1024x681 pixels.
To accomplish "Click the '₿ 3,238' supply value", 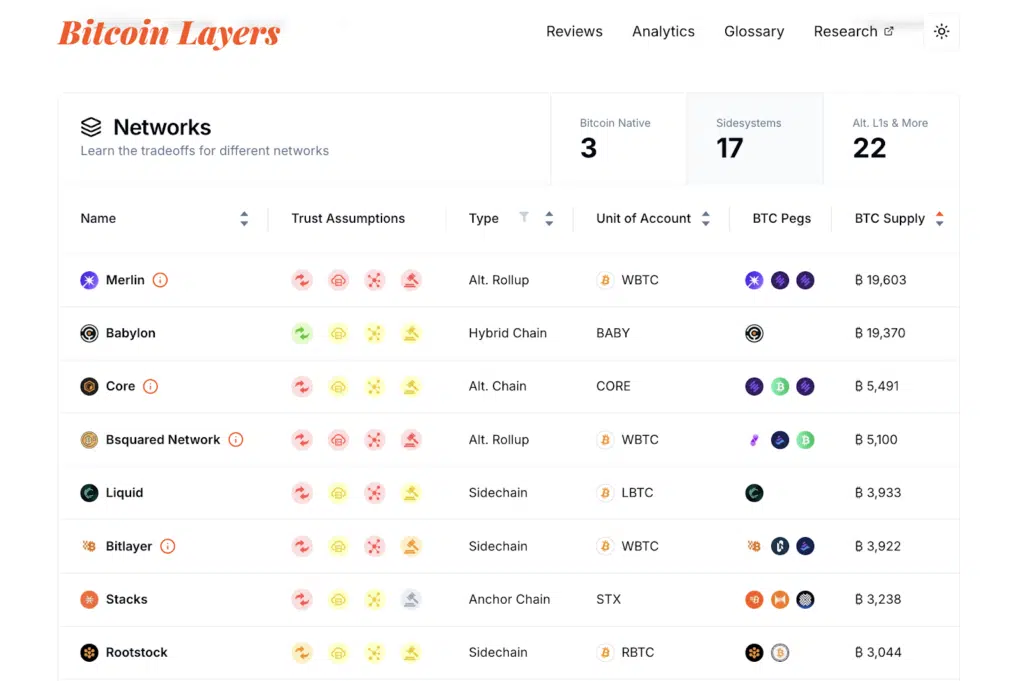I will (878, 599).
